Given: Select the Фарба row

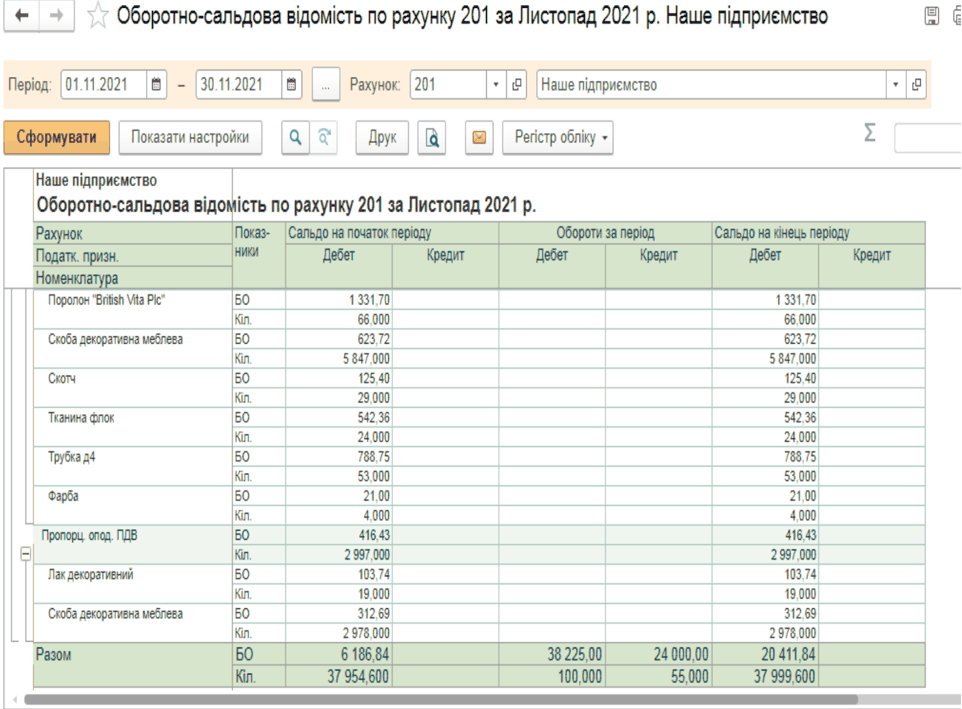Looking at the screenshot, I should pyautogui.click(x=133, y=506).
